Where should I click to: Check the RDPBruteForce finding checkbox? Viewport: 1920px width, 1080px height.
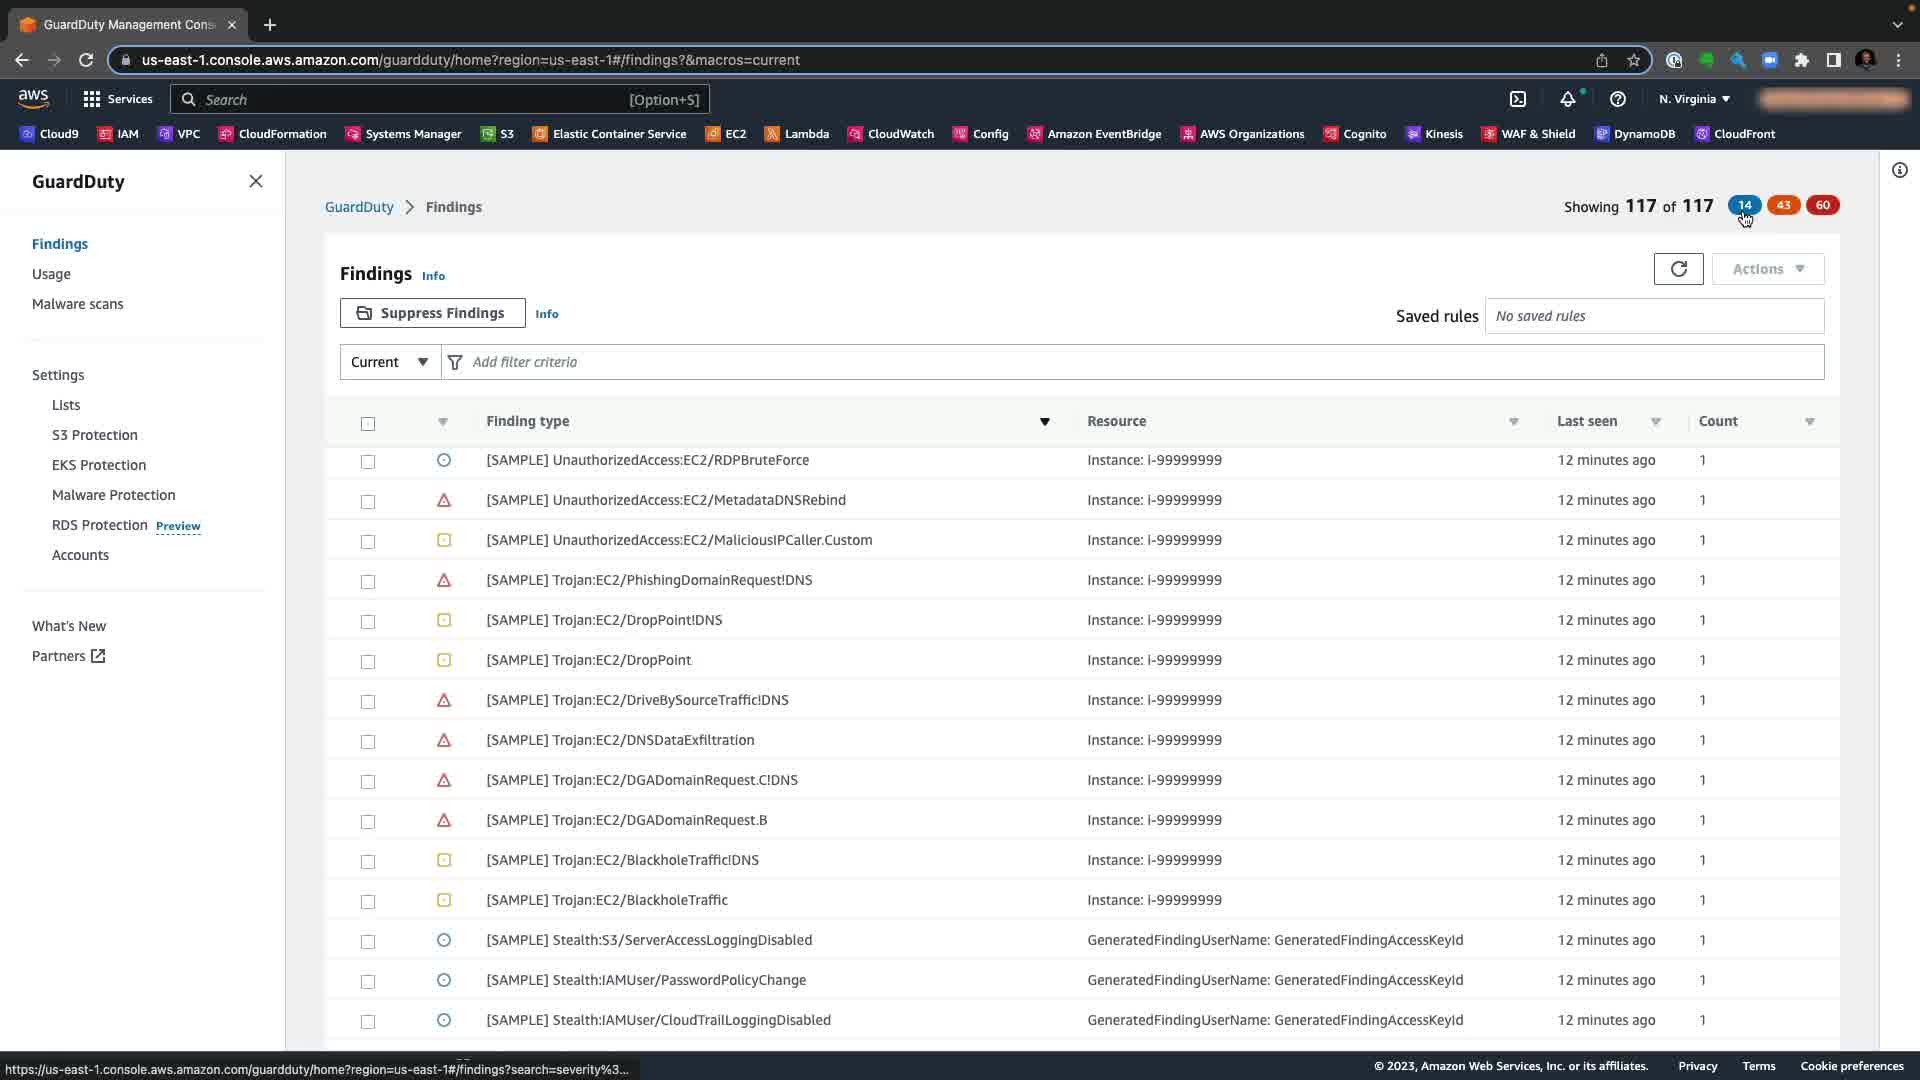(368, 461)
